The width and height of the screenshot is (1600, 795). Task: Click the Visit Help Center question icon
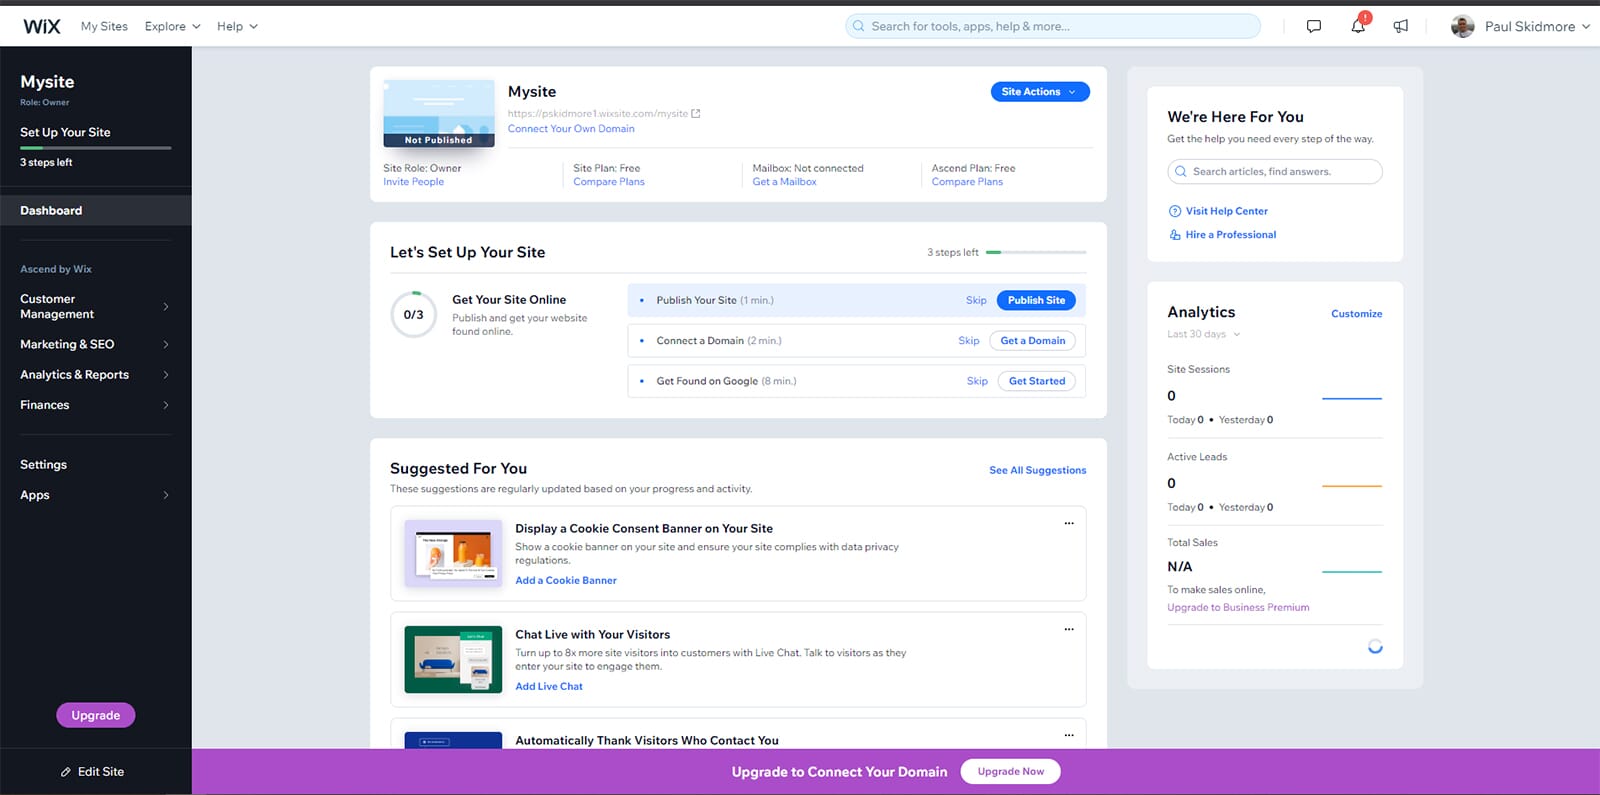pos(1175,211)
